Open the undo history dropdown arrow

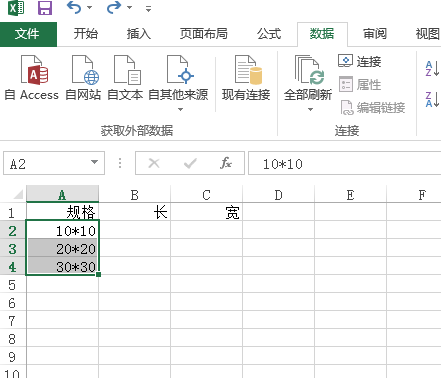(89, 8)
